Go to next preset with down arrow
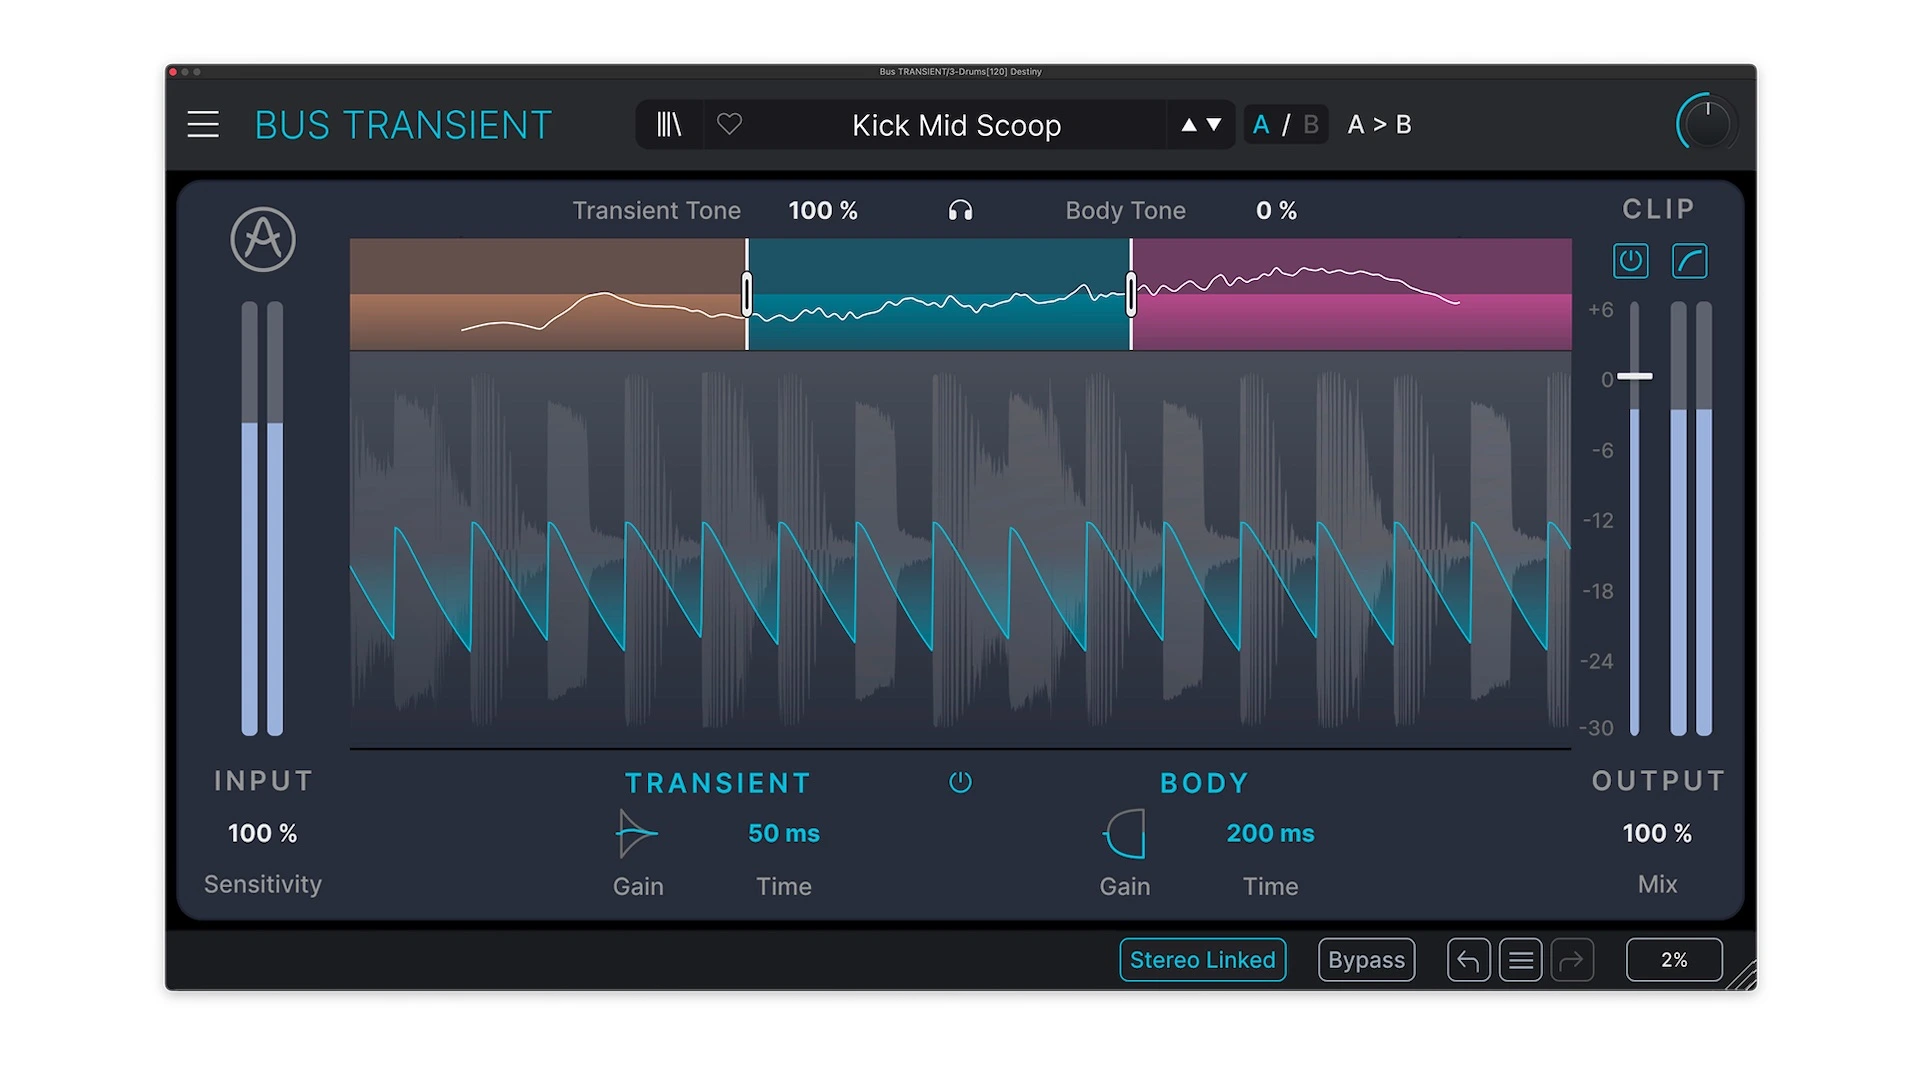Viewport: 1920px width, 1067px height. coord(1214,125)
